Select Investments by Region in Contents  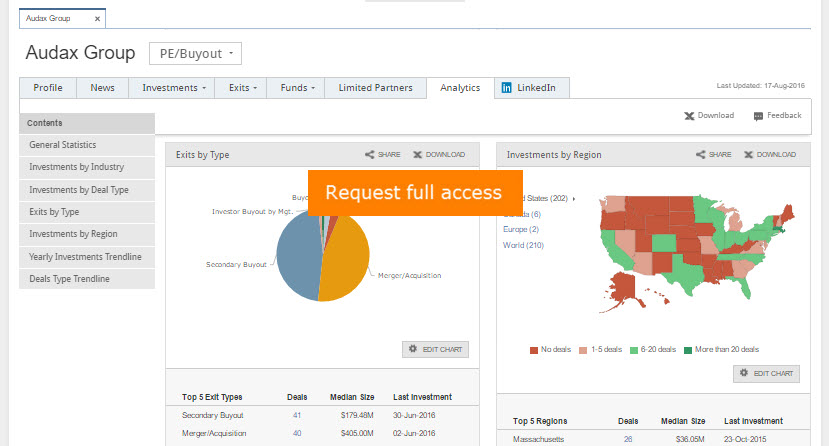coord(87,234)
